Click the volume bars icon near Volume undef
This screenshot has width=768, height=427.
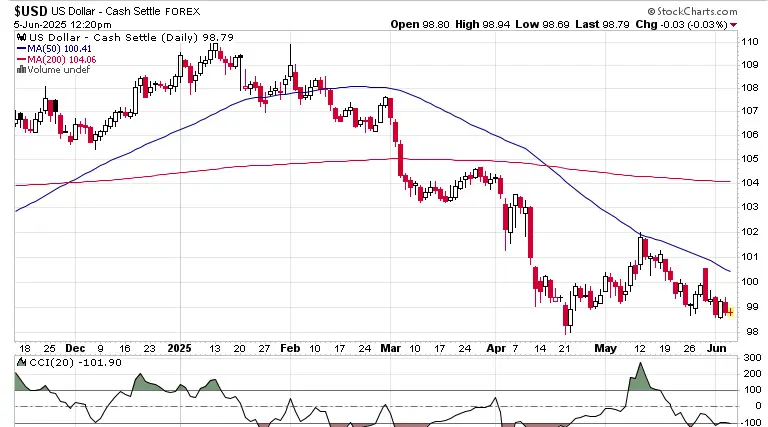pos(22,70)
